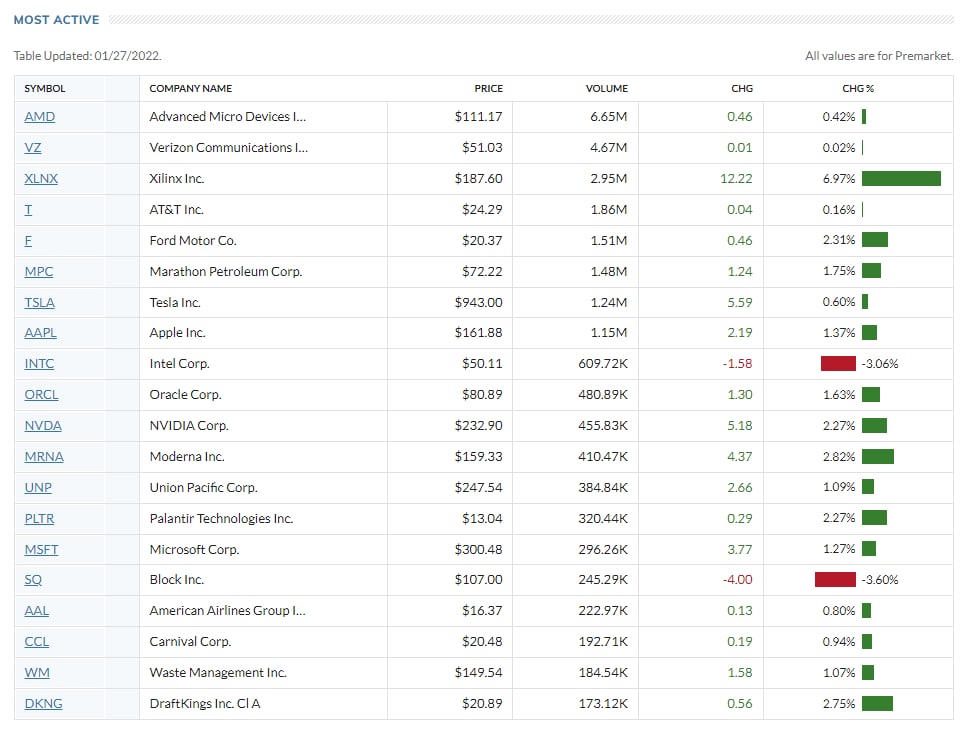Click the DKNG symbol link
Viewport: 967px width, 732px height.
point(43,704)
